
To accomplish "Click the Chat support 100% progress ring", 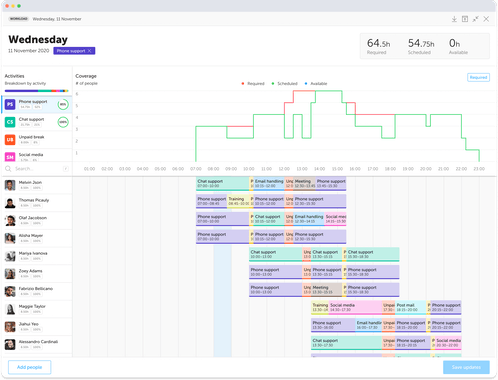I will (x=63, y=122).
